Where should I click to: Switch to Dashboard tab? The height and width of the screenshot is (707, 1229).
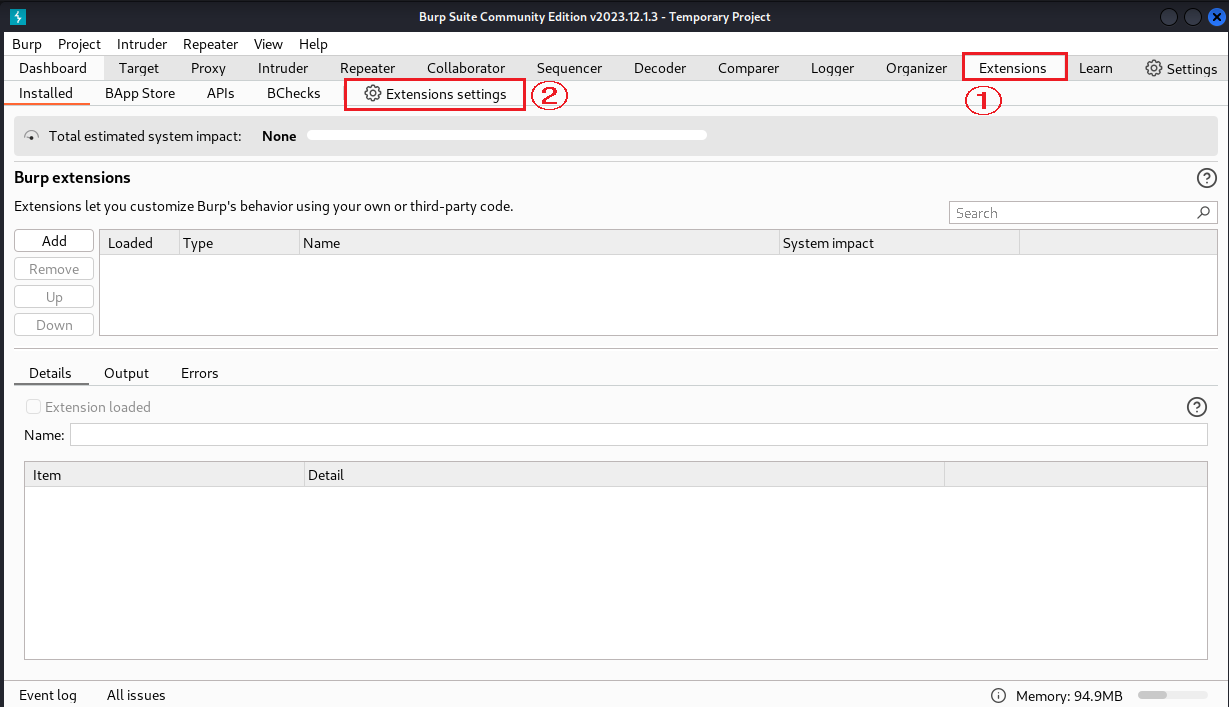(53, 68)
